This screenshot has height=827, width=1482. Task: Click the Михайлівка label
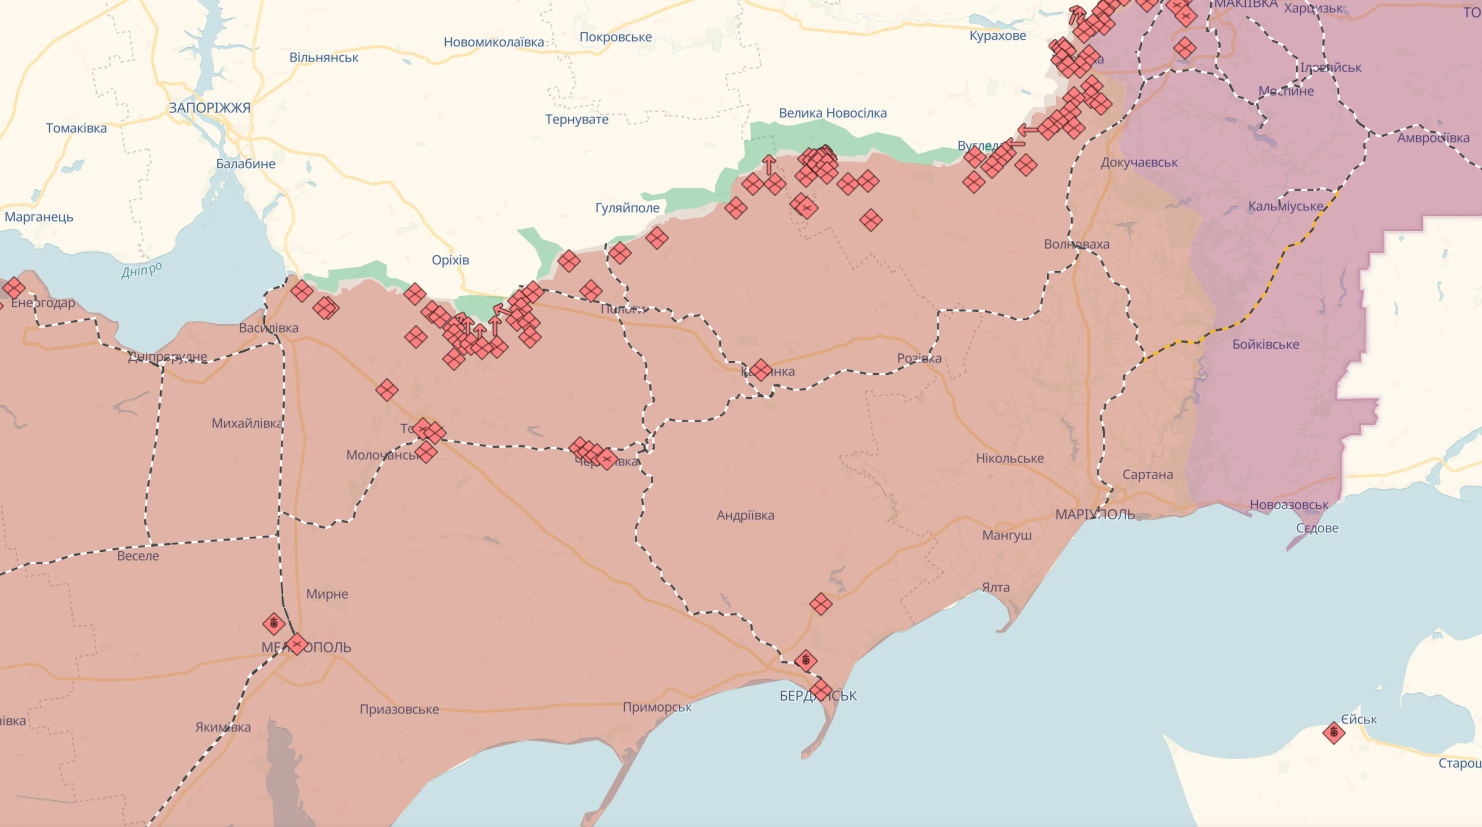click(x=247, y=424)
